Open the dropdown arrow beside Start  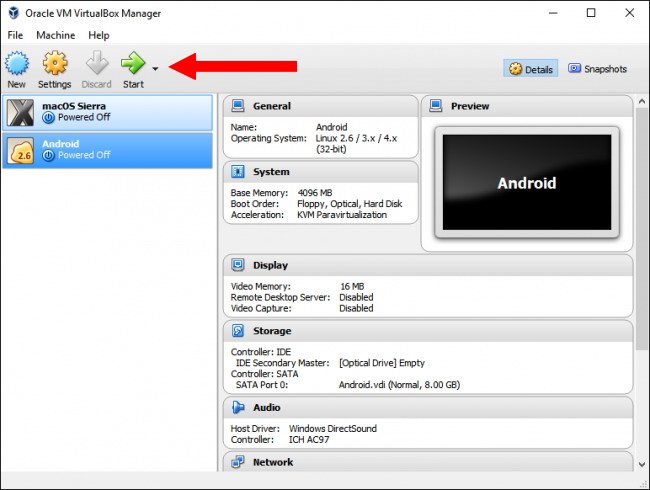pyautogui.click(x=155, y=68)
